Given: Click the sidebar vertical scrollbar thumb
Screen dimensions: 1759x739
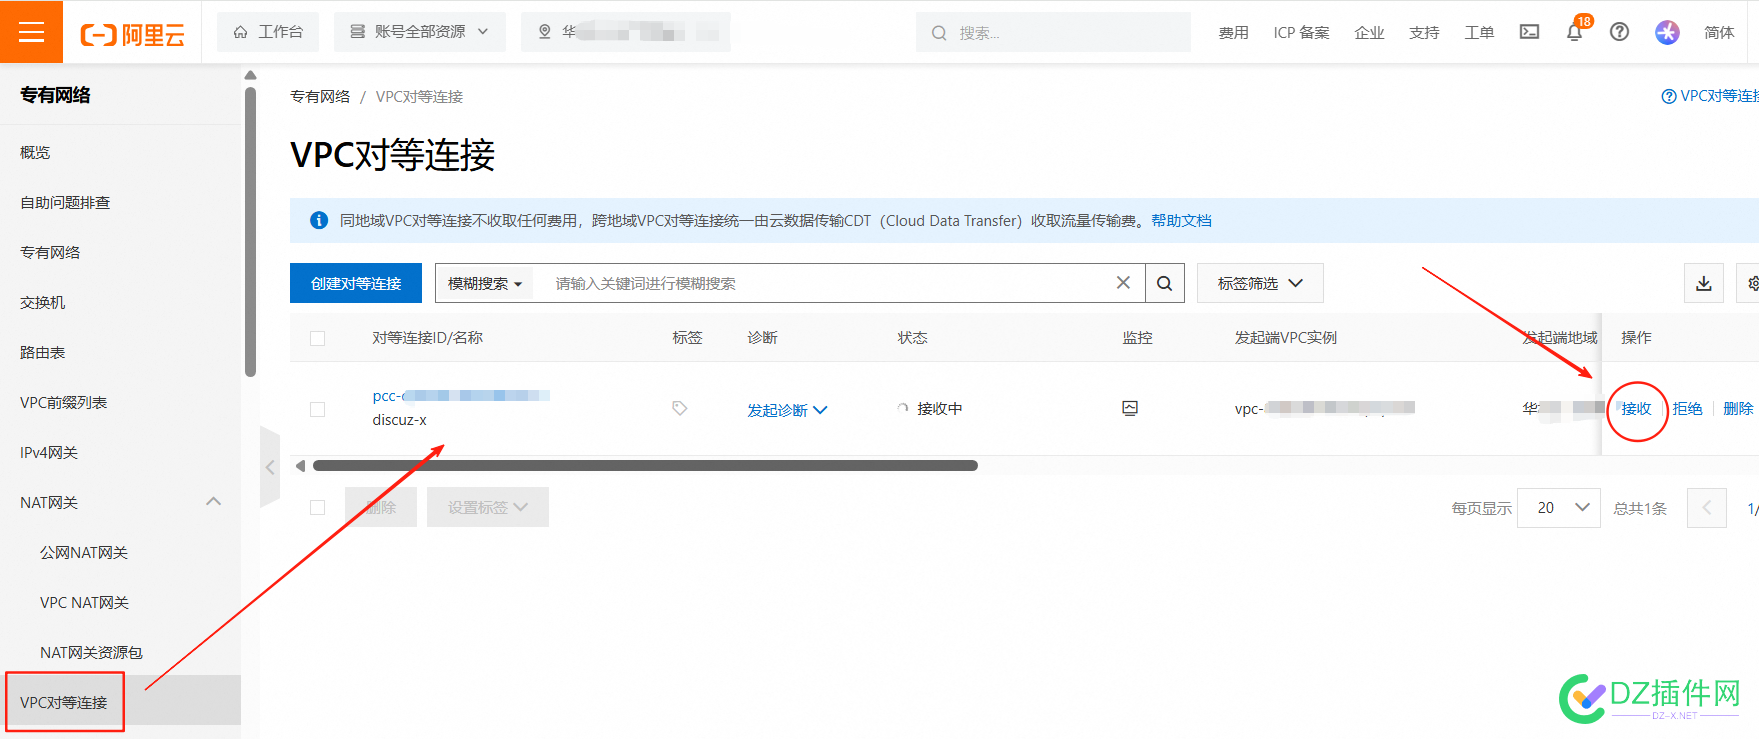Looking at the screenshot, I should (x=250, y=232).
